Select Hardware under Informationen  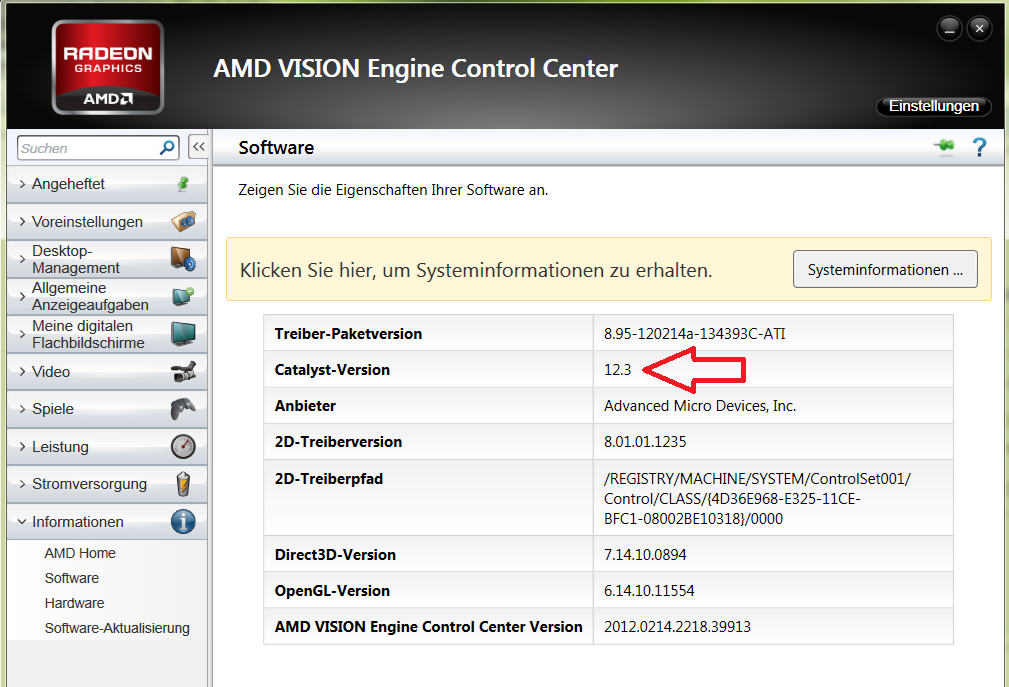point(74,603)
